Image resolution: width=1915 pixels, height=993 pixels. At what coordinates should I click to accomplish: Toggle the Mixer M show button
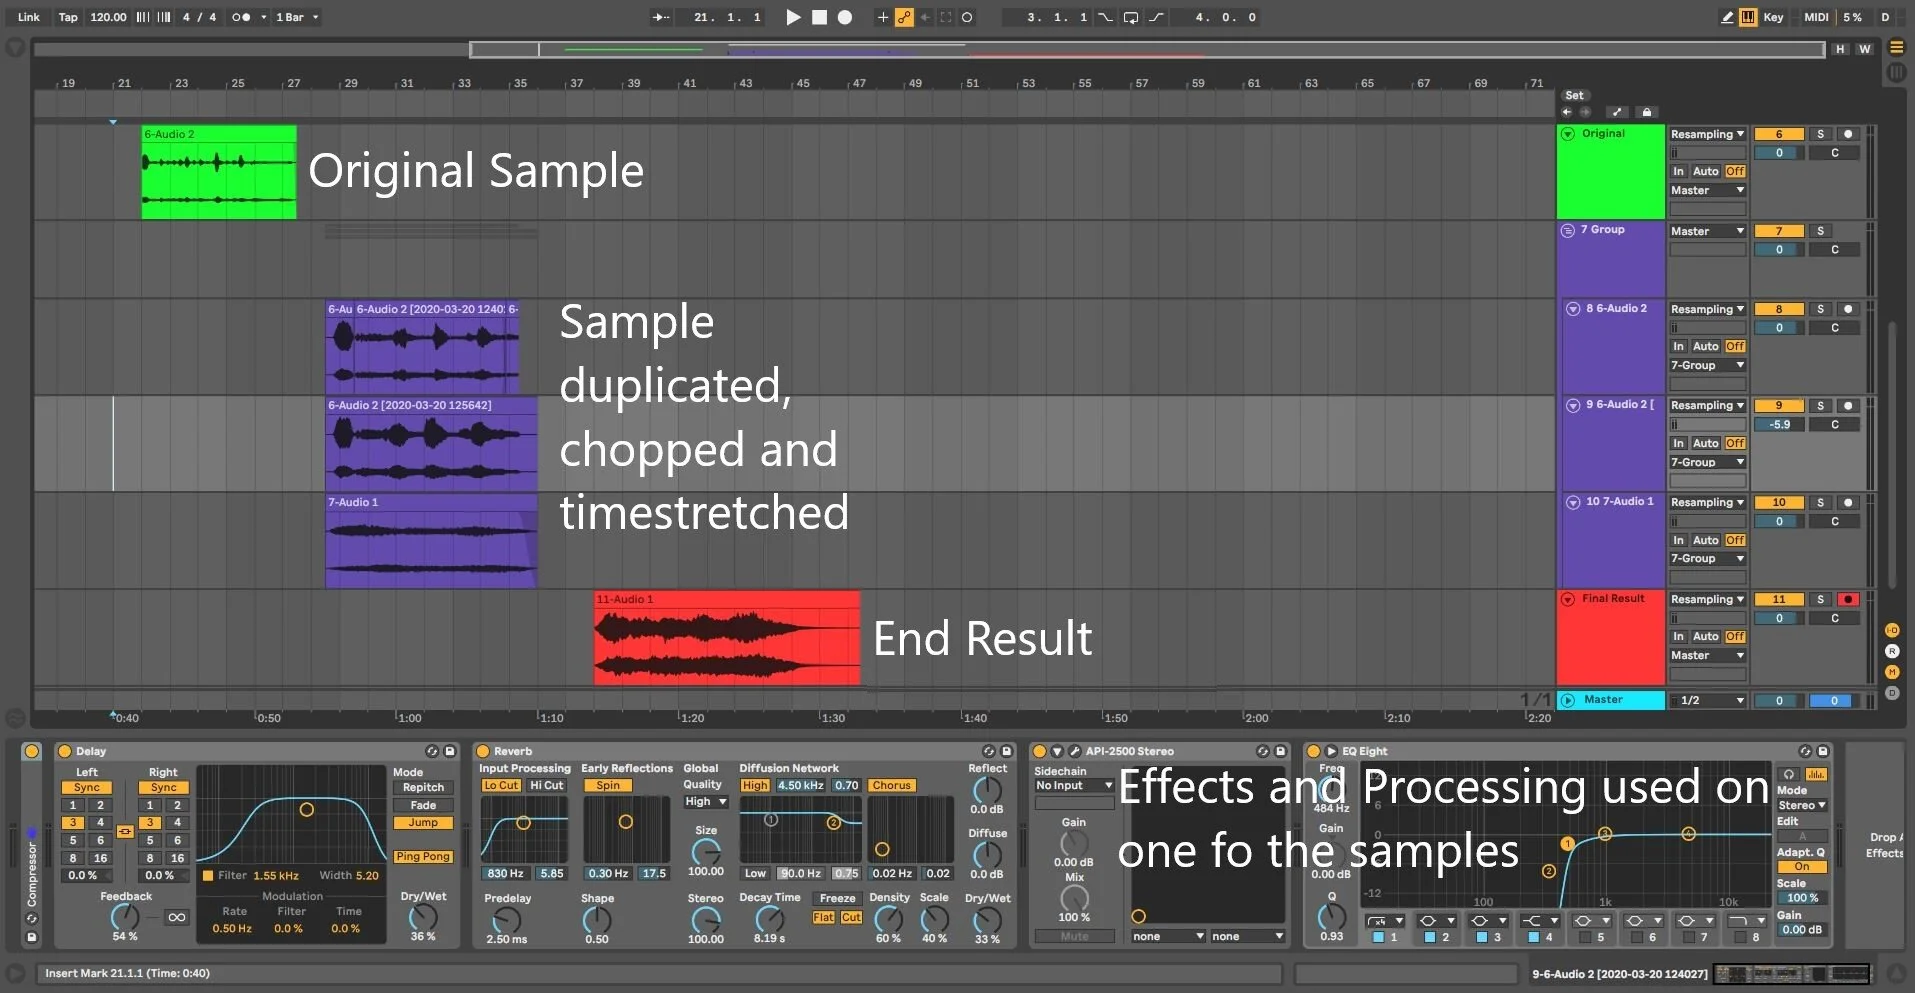(1892, 672)
